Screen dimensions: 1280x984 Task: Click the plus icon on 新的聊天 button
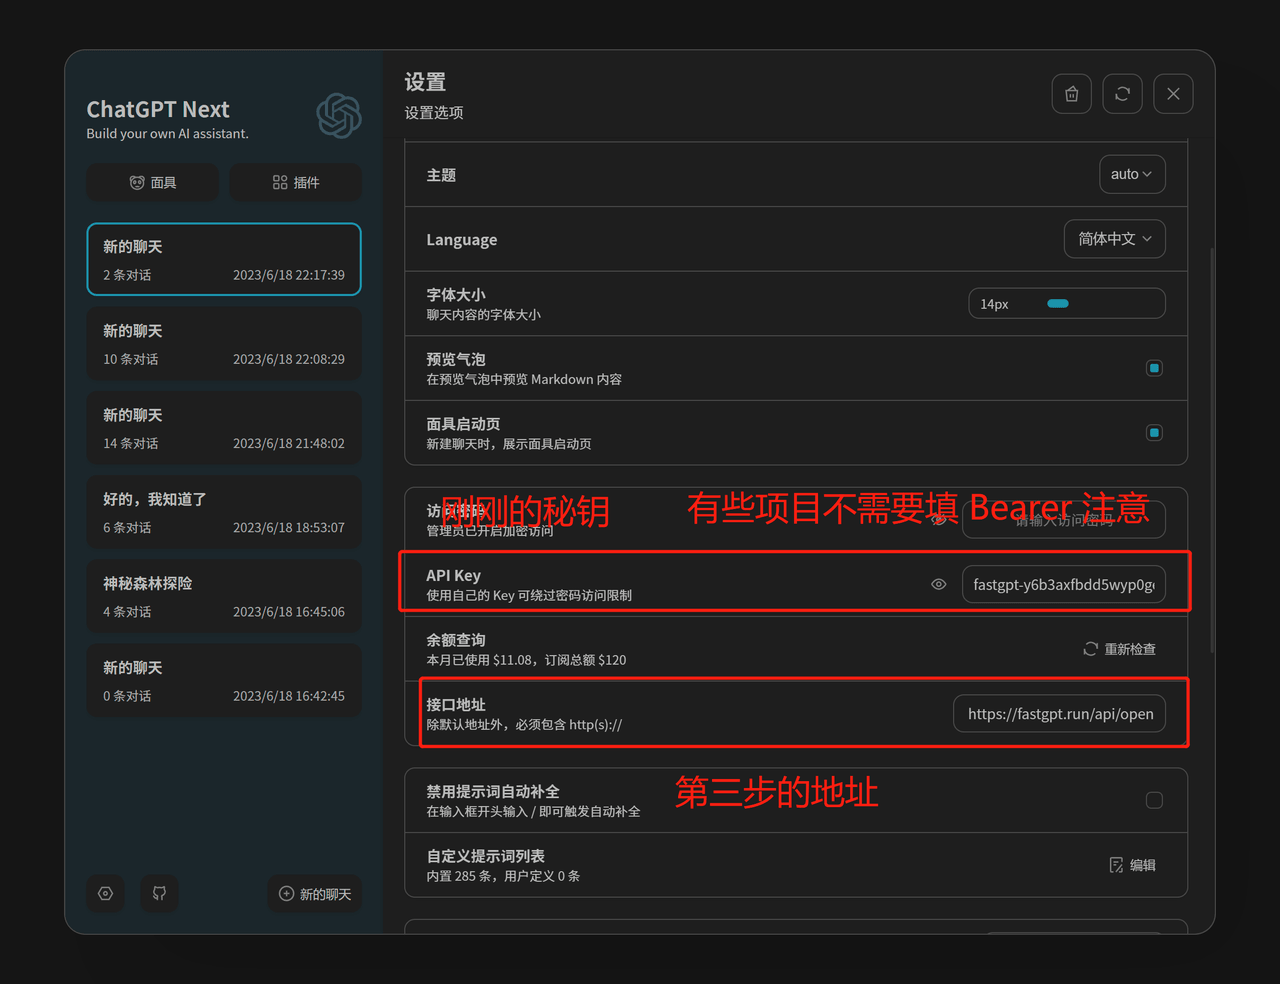click(x=288, y=894)
